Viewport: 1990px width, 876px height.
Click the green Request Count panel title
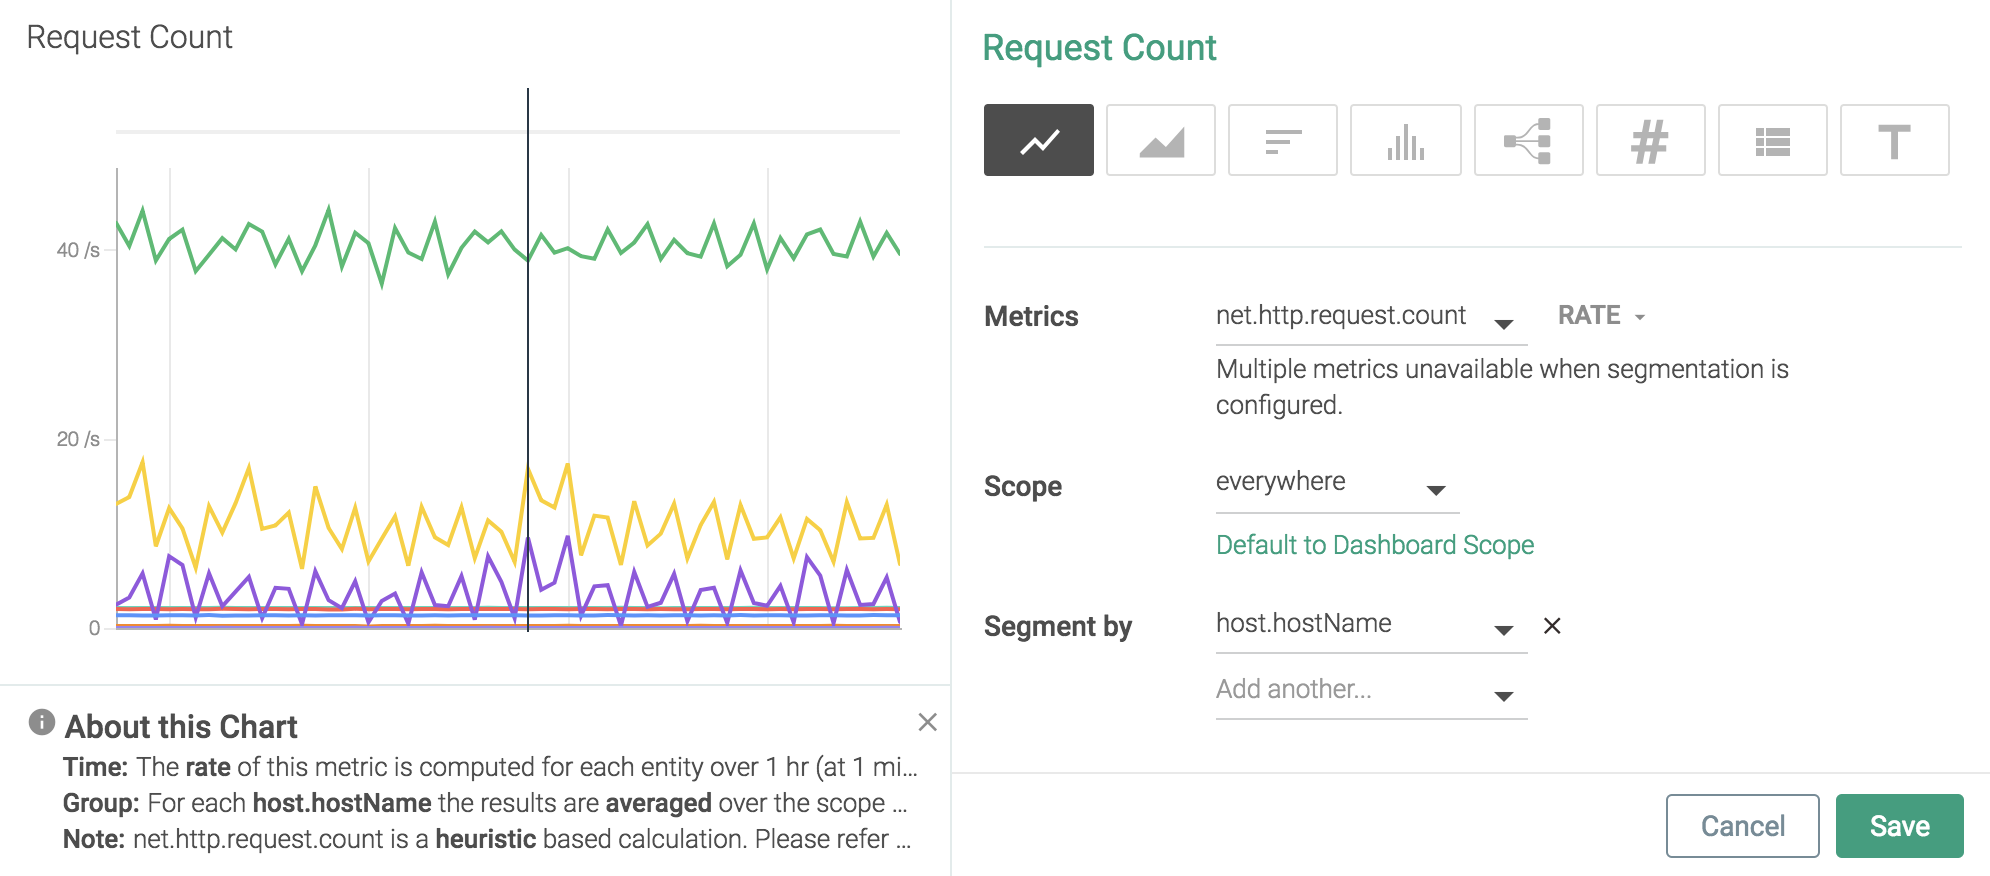tap(1099, 48)
